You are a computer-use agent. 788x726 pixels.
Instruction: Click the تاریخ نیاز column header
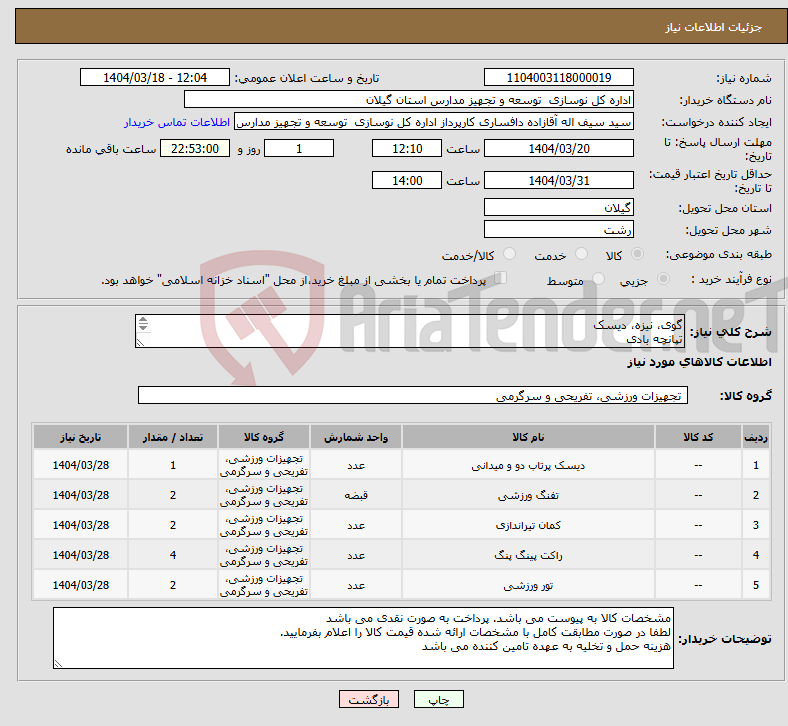click(80, 437)
